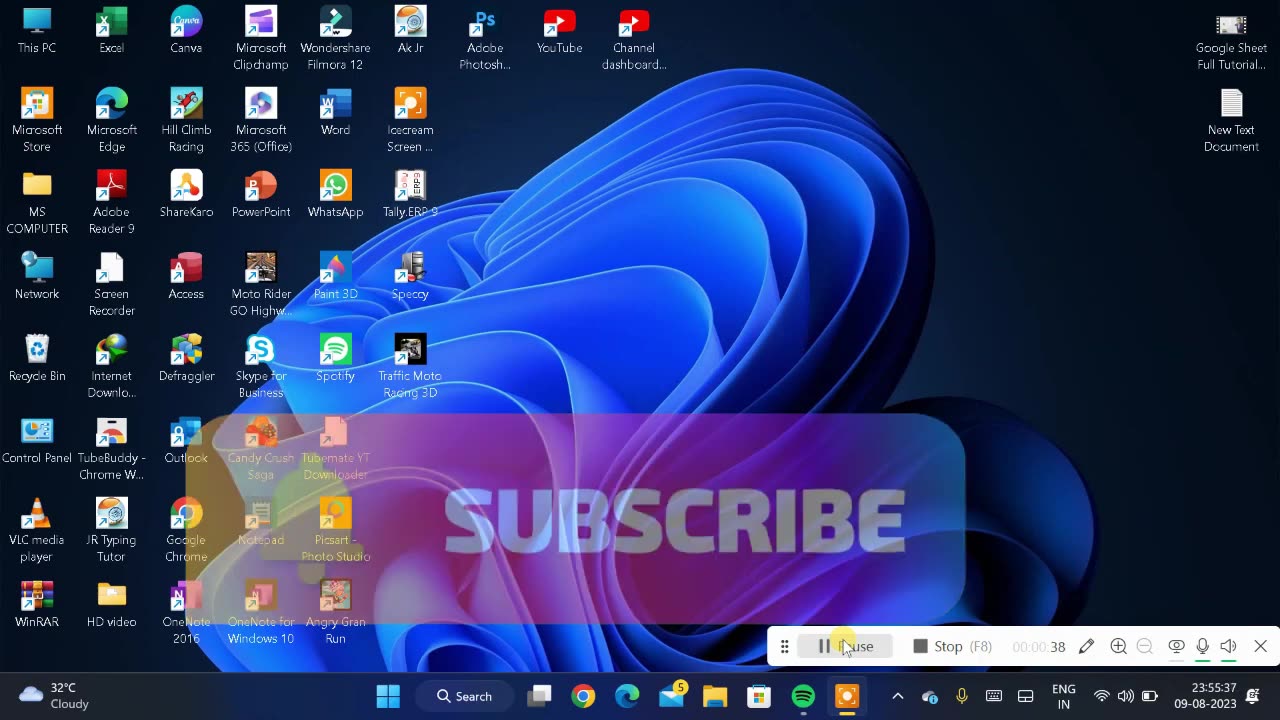Open Microsoft Store desktop icon
Viewport: 1280px width, 720px height.
pos(37,120)
